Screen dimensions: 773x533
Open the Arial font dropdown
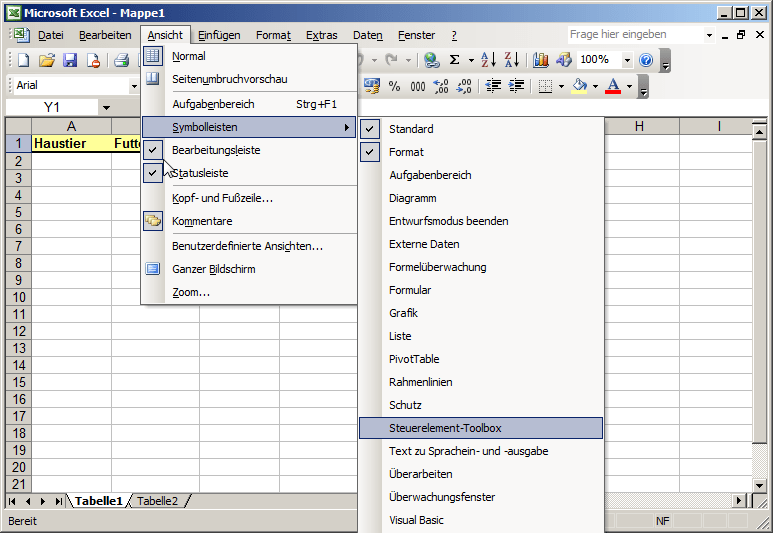click(134, 86)
